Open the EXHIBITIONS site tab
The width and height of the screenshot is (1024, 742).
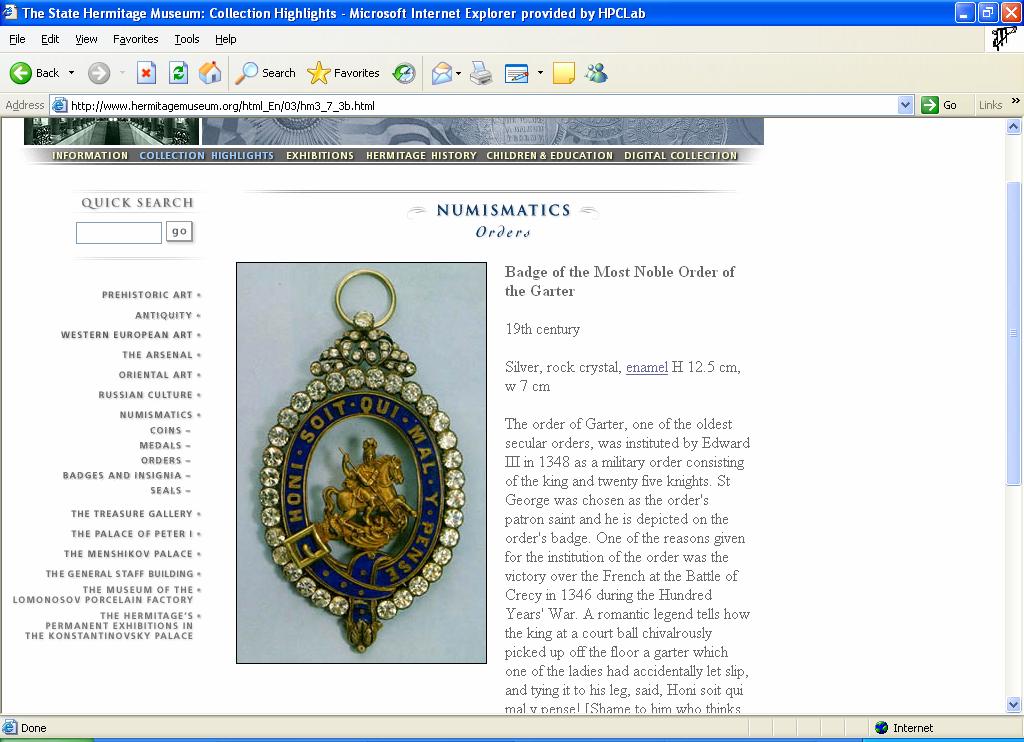point(320,155)
